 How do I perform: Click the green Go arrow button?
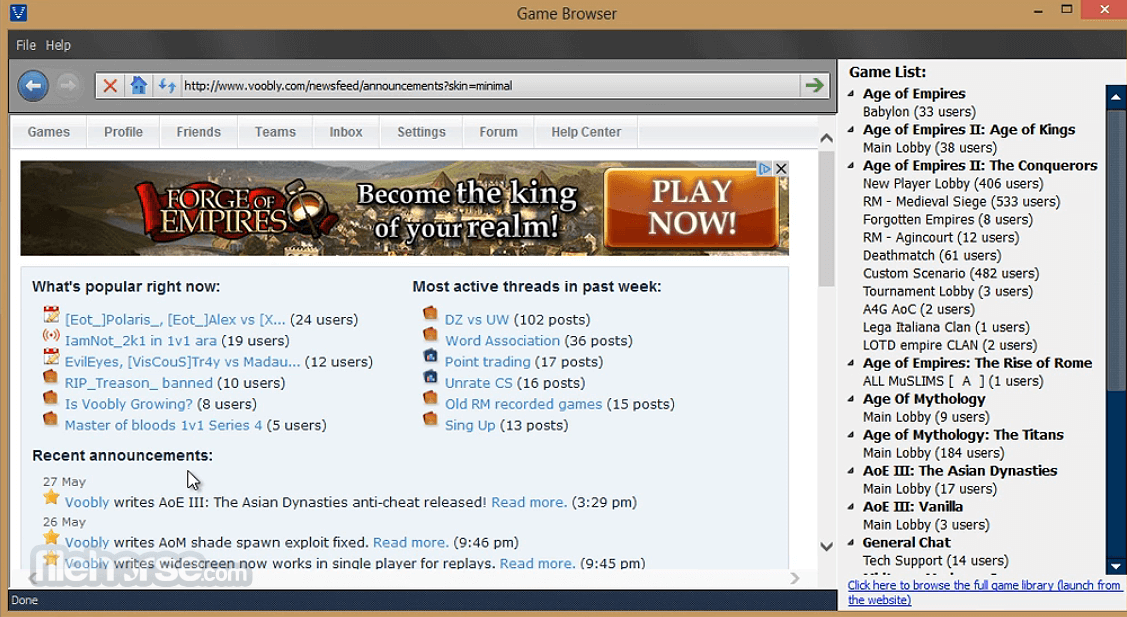click(814, 86)
